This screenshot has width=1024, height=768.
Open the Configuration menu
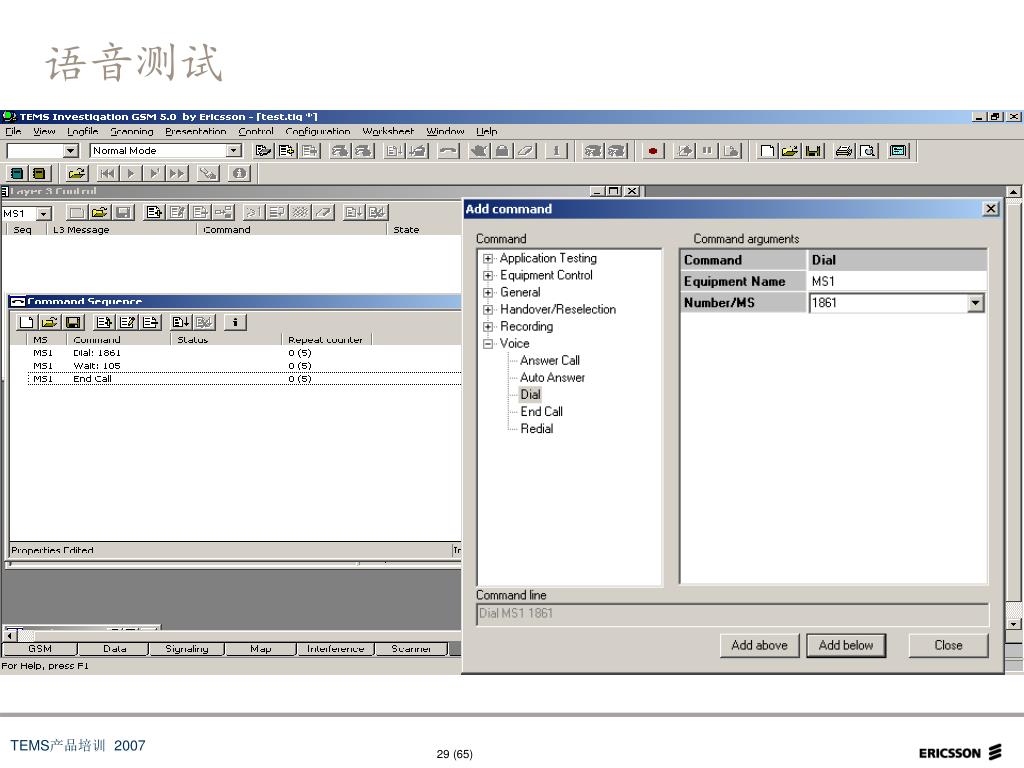(317, 131)
